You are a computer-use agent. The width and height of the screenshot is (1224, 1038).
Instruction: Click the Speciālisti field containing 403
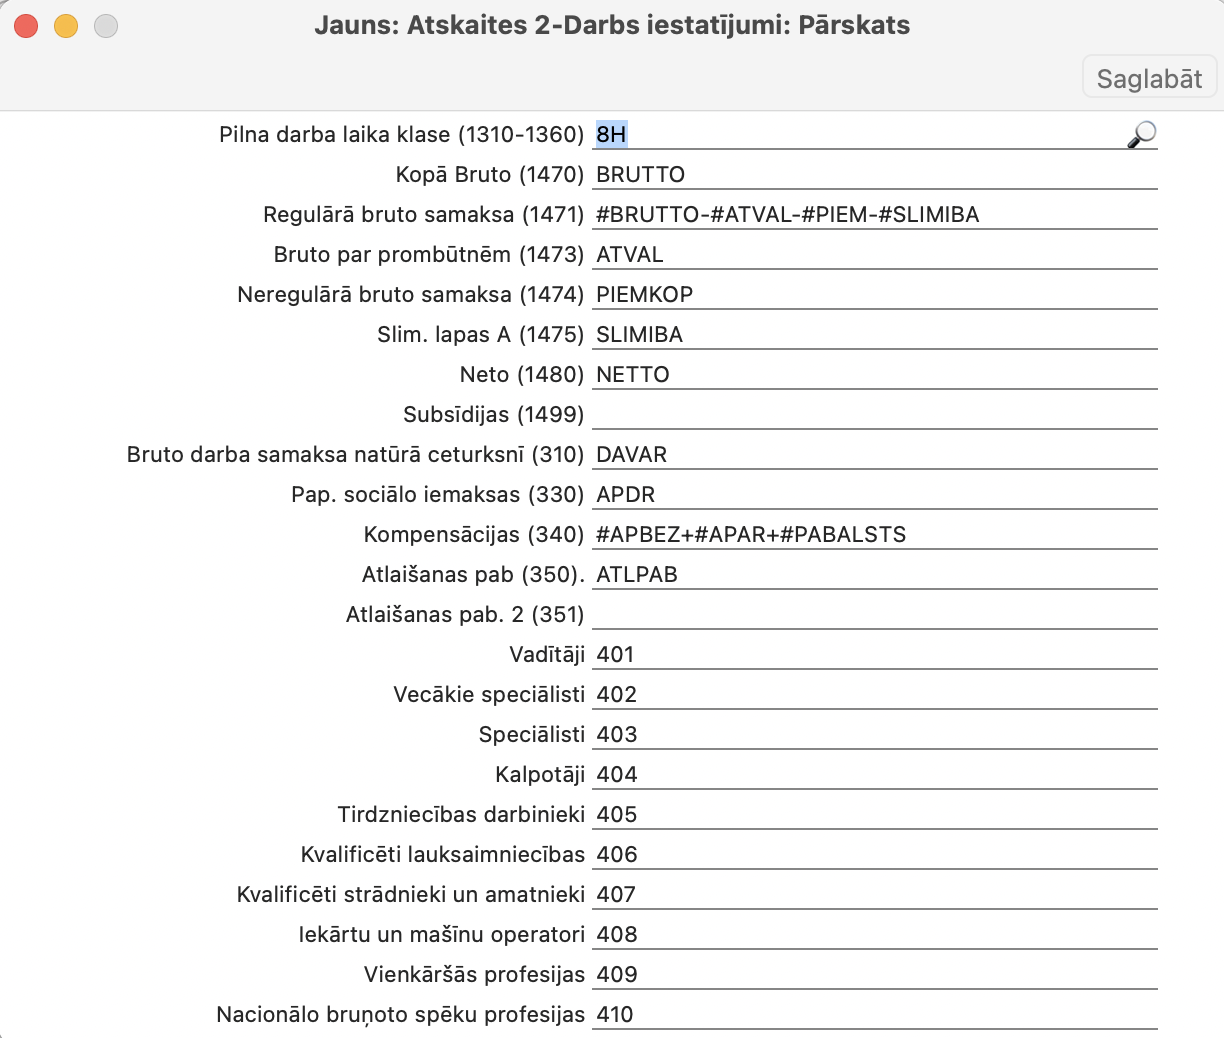pos(874,734)
